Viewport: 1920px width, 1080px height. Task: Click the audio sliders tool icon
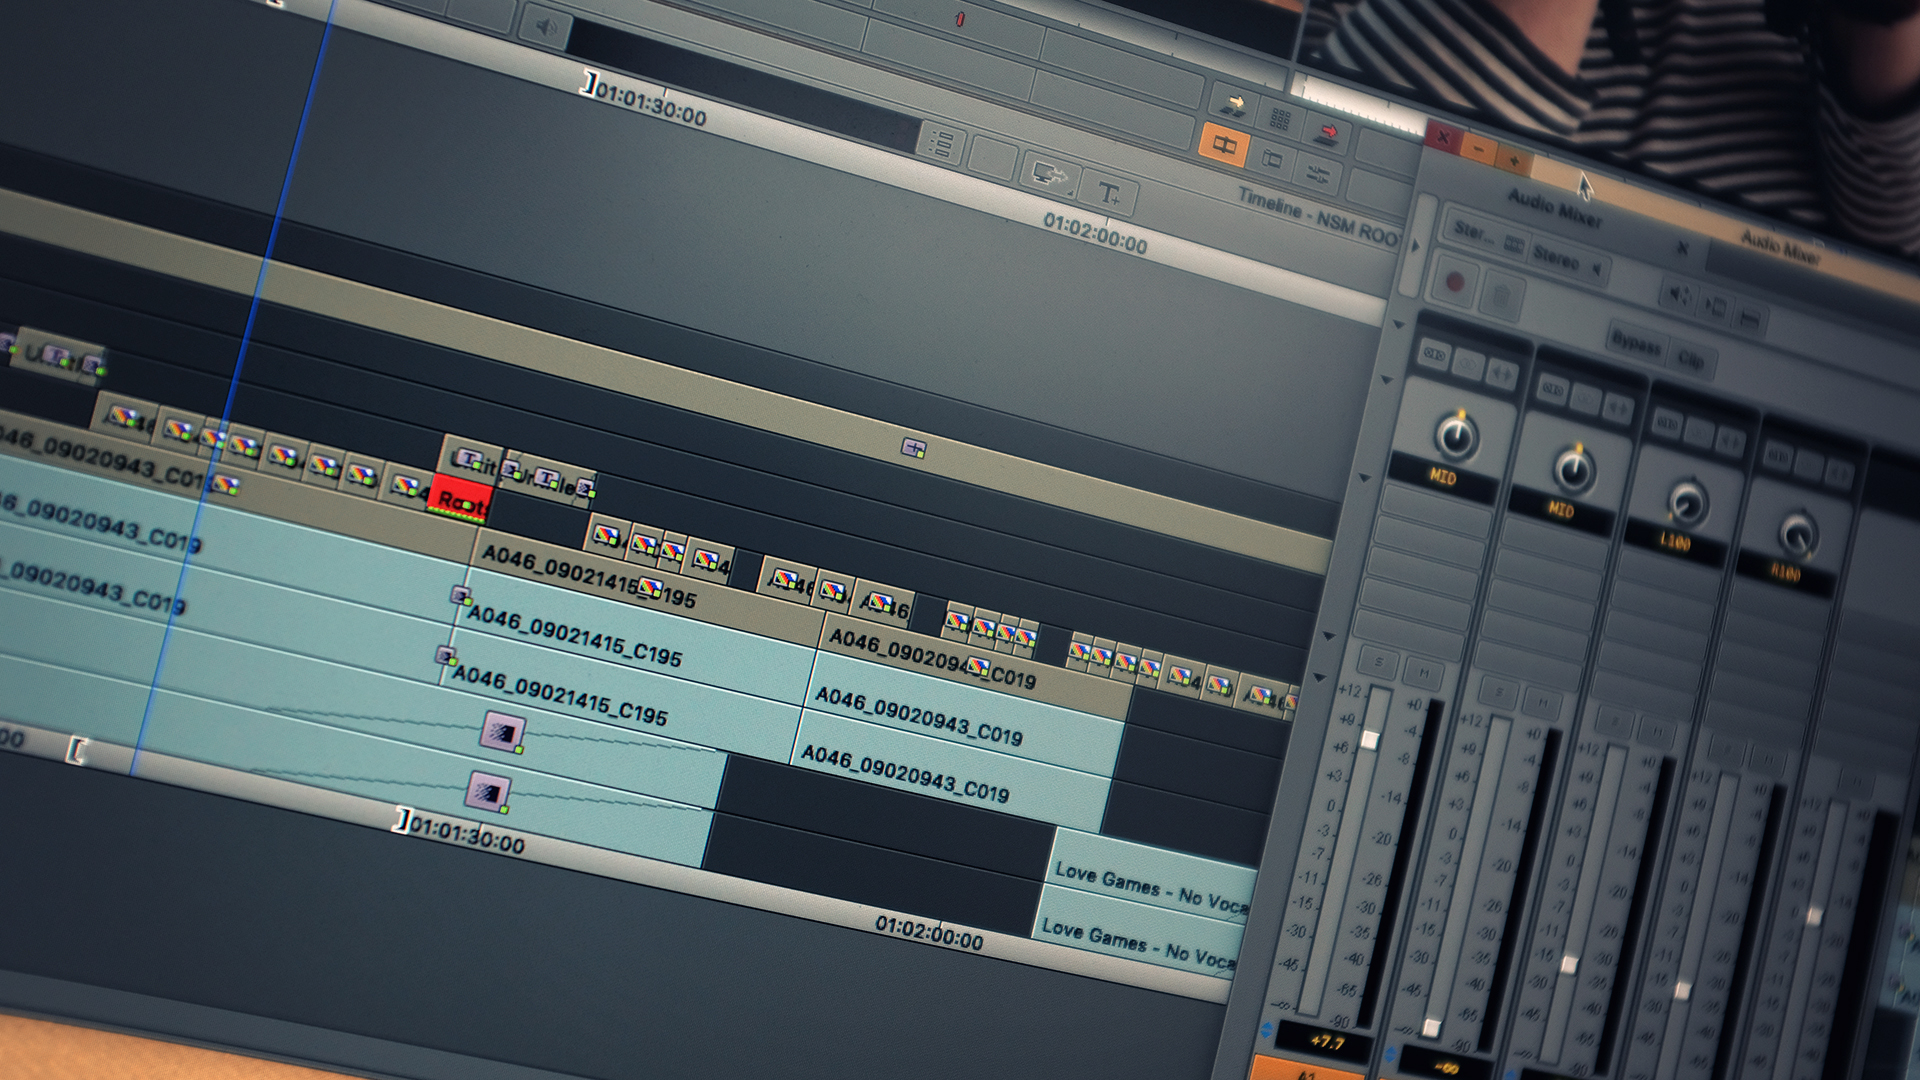coord(1317,174)
